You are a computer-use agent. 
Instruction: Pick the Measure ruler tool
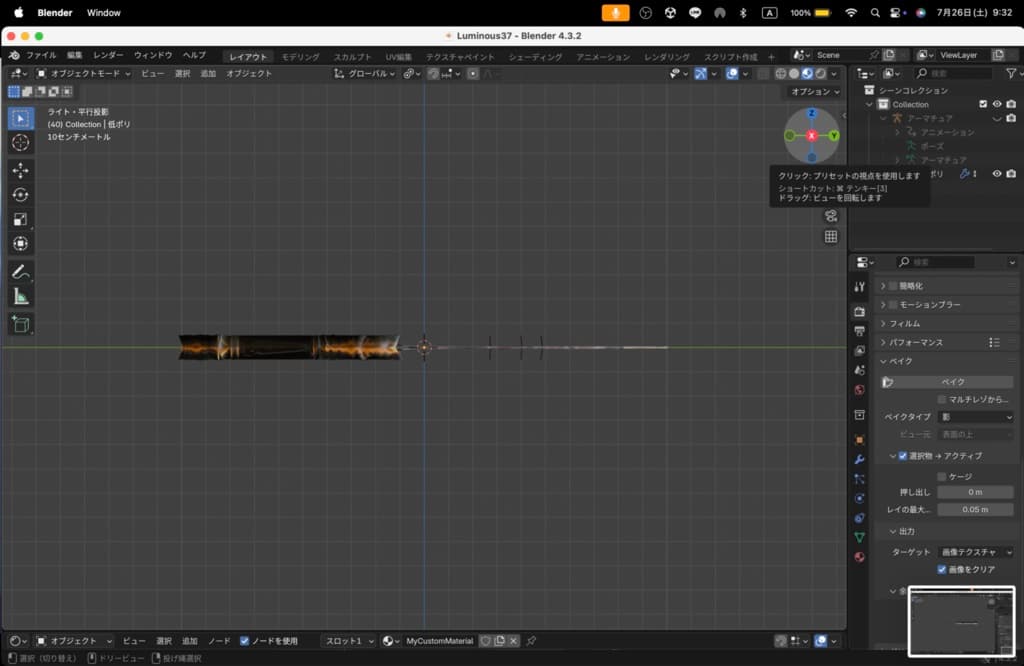tap(21, 297)
